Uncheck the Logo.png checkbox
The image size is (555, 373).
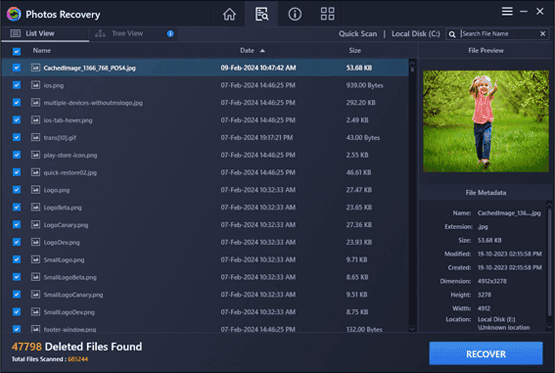coord(17,190)
